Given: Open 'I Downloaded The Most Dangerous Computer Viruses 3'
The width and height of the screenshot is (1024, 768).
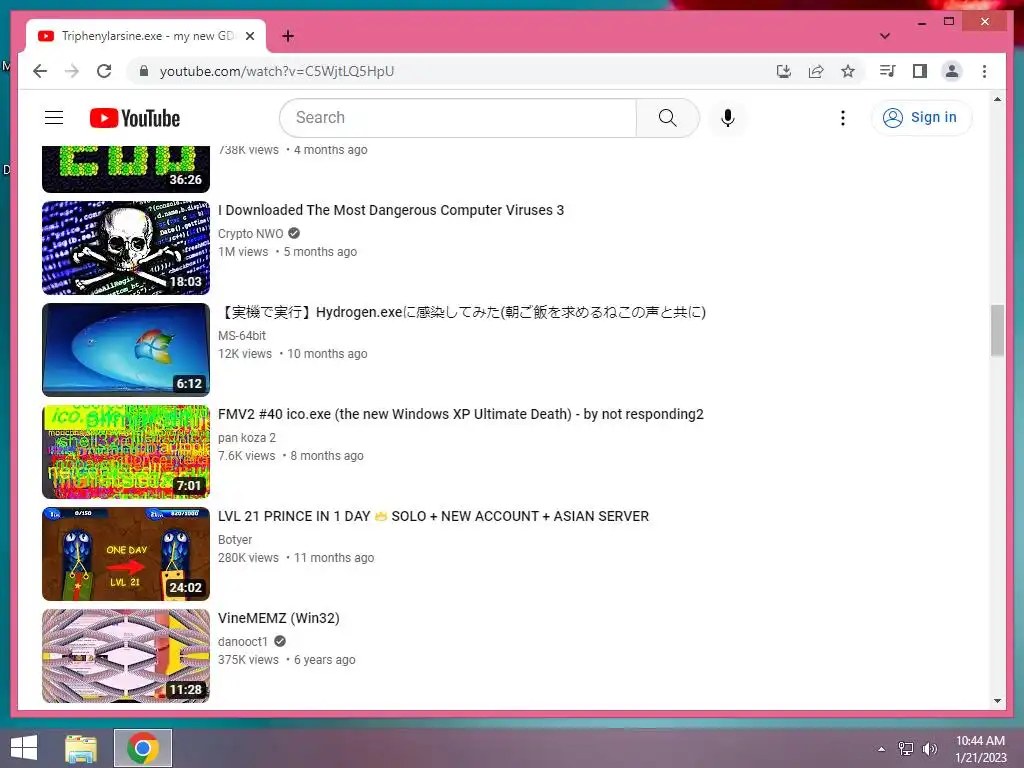Looking at the screenshot, I should pos(391,210).
